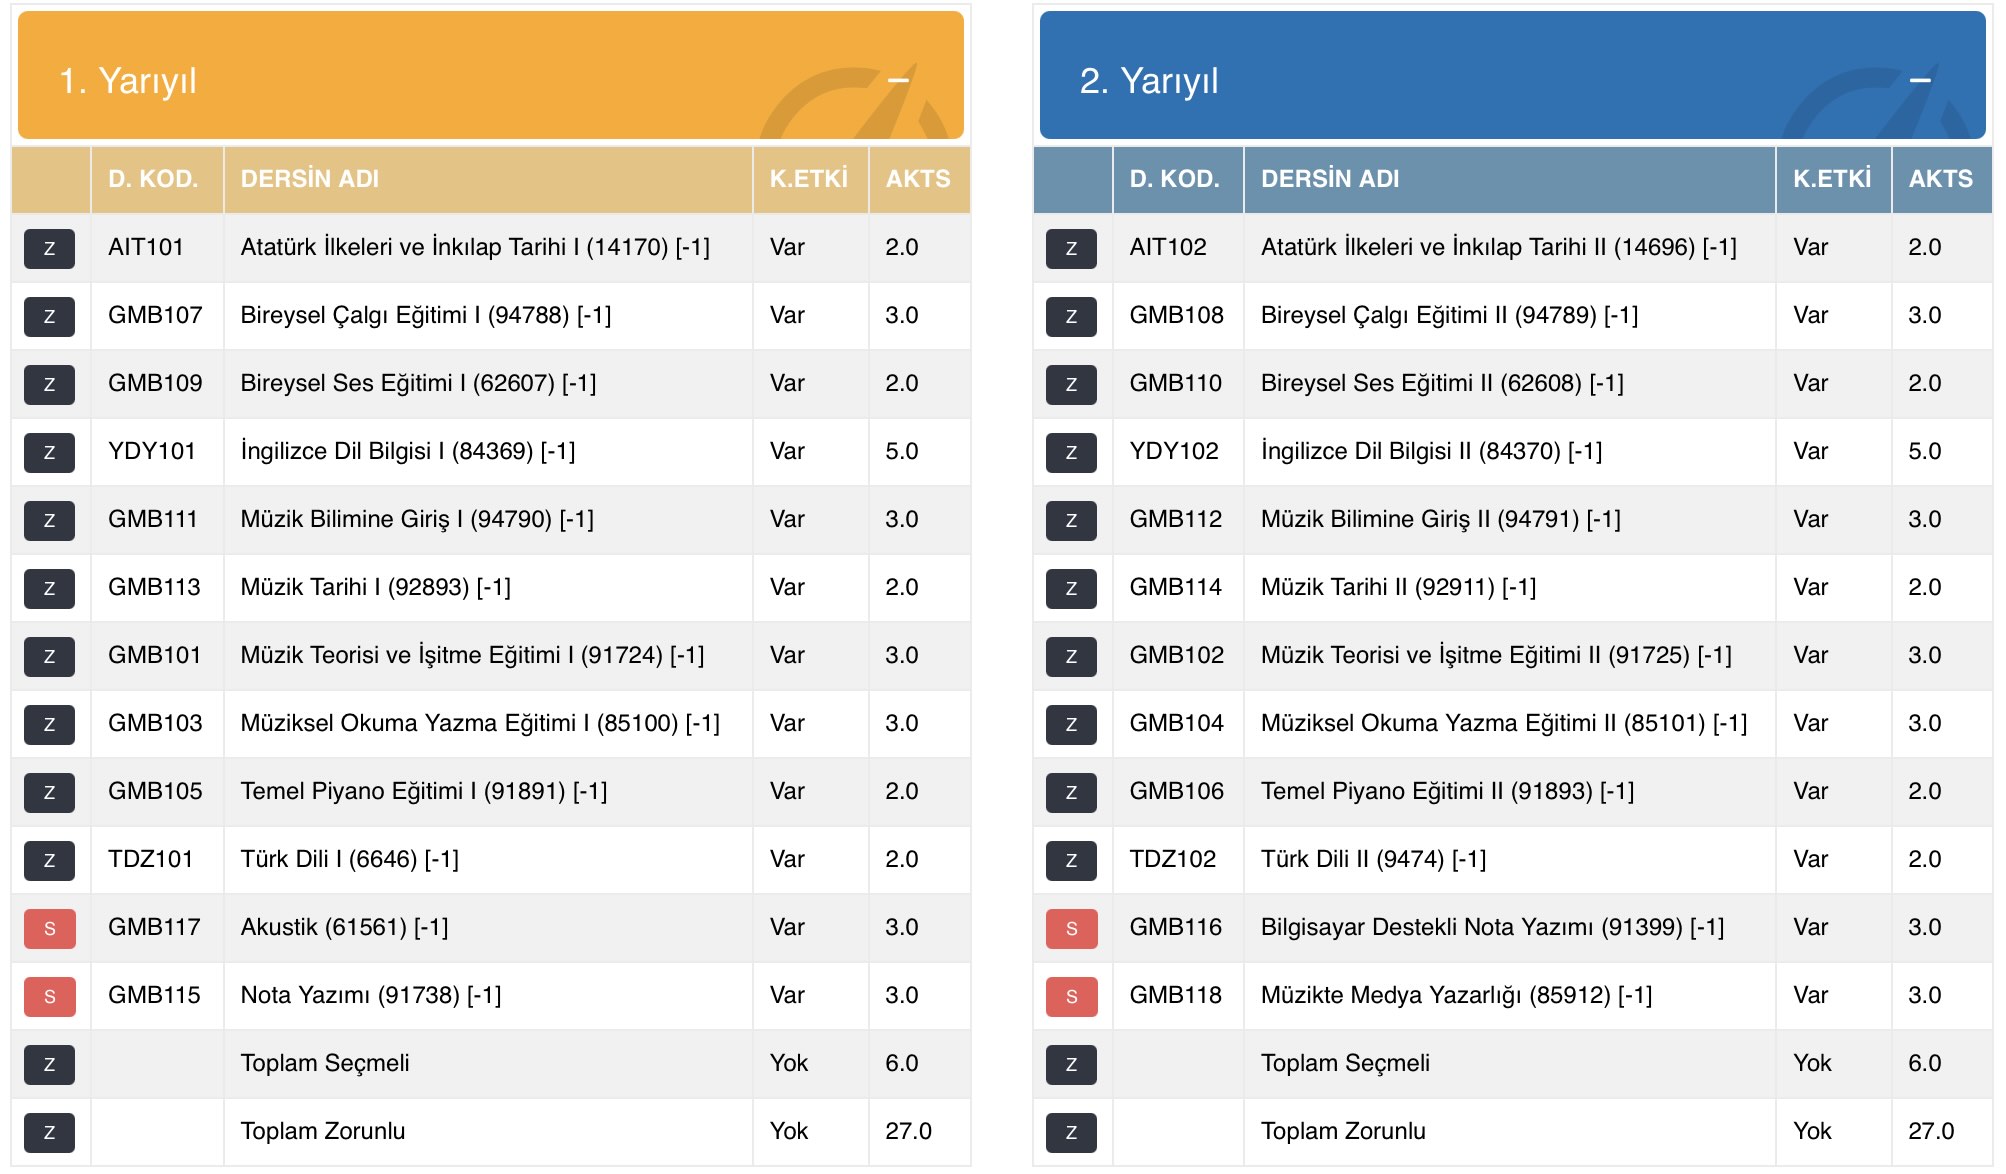The image size is (2006, 1174).
Task: Collapse the 1. Yarıyıl panel with minus
Action: pyautogui.click(x=898, y=80)
